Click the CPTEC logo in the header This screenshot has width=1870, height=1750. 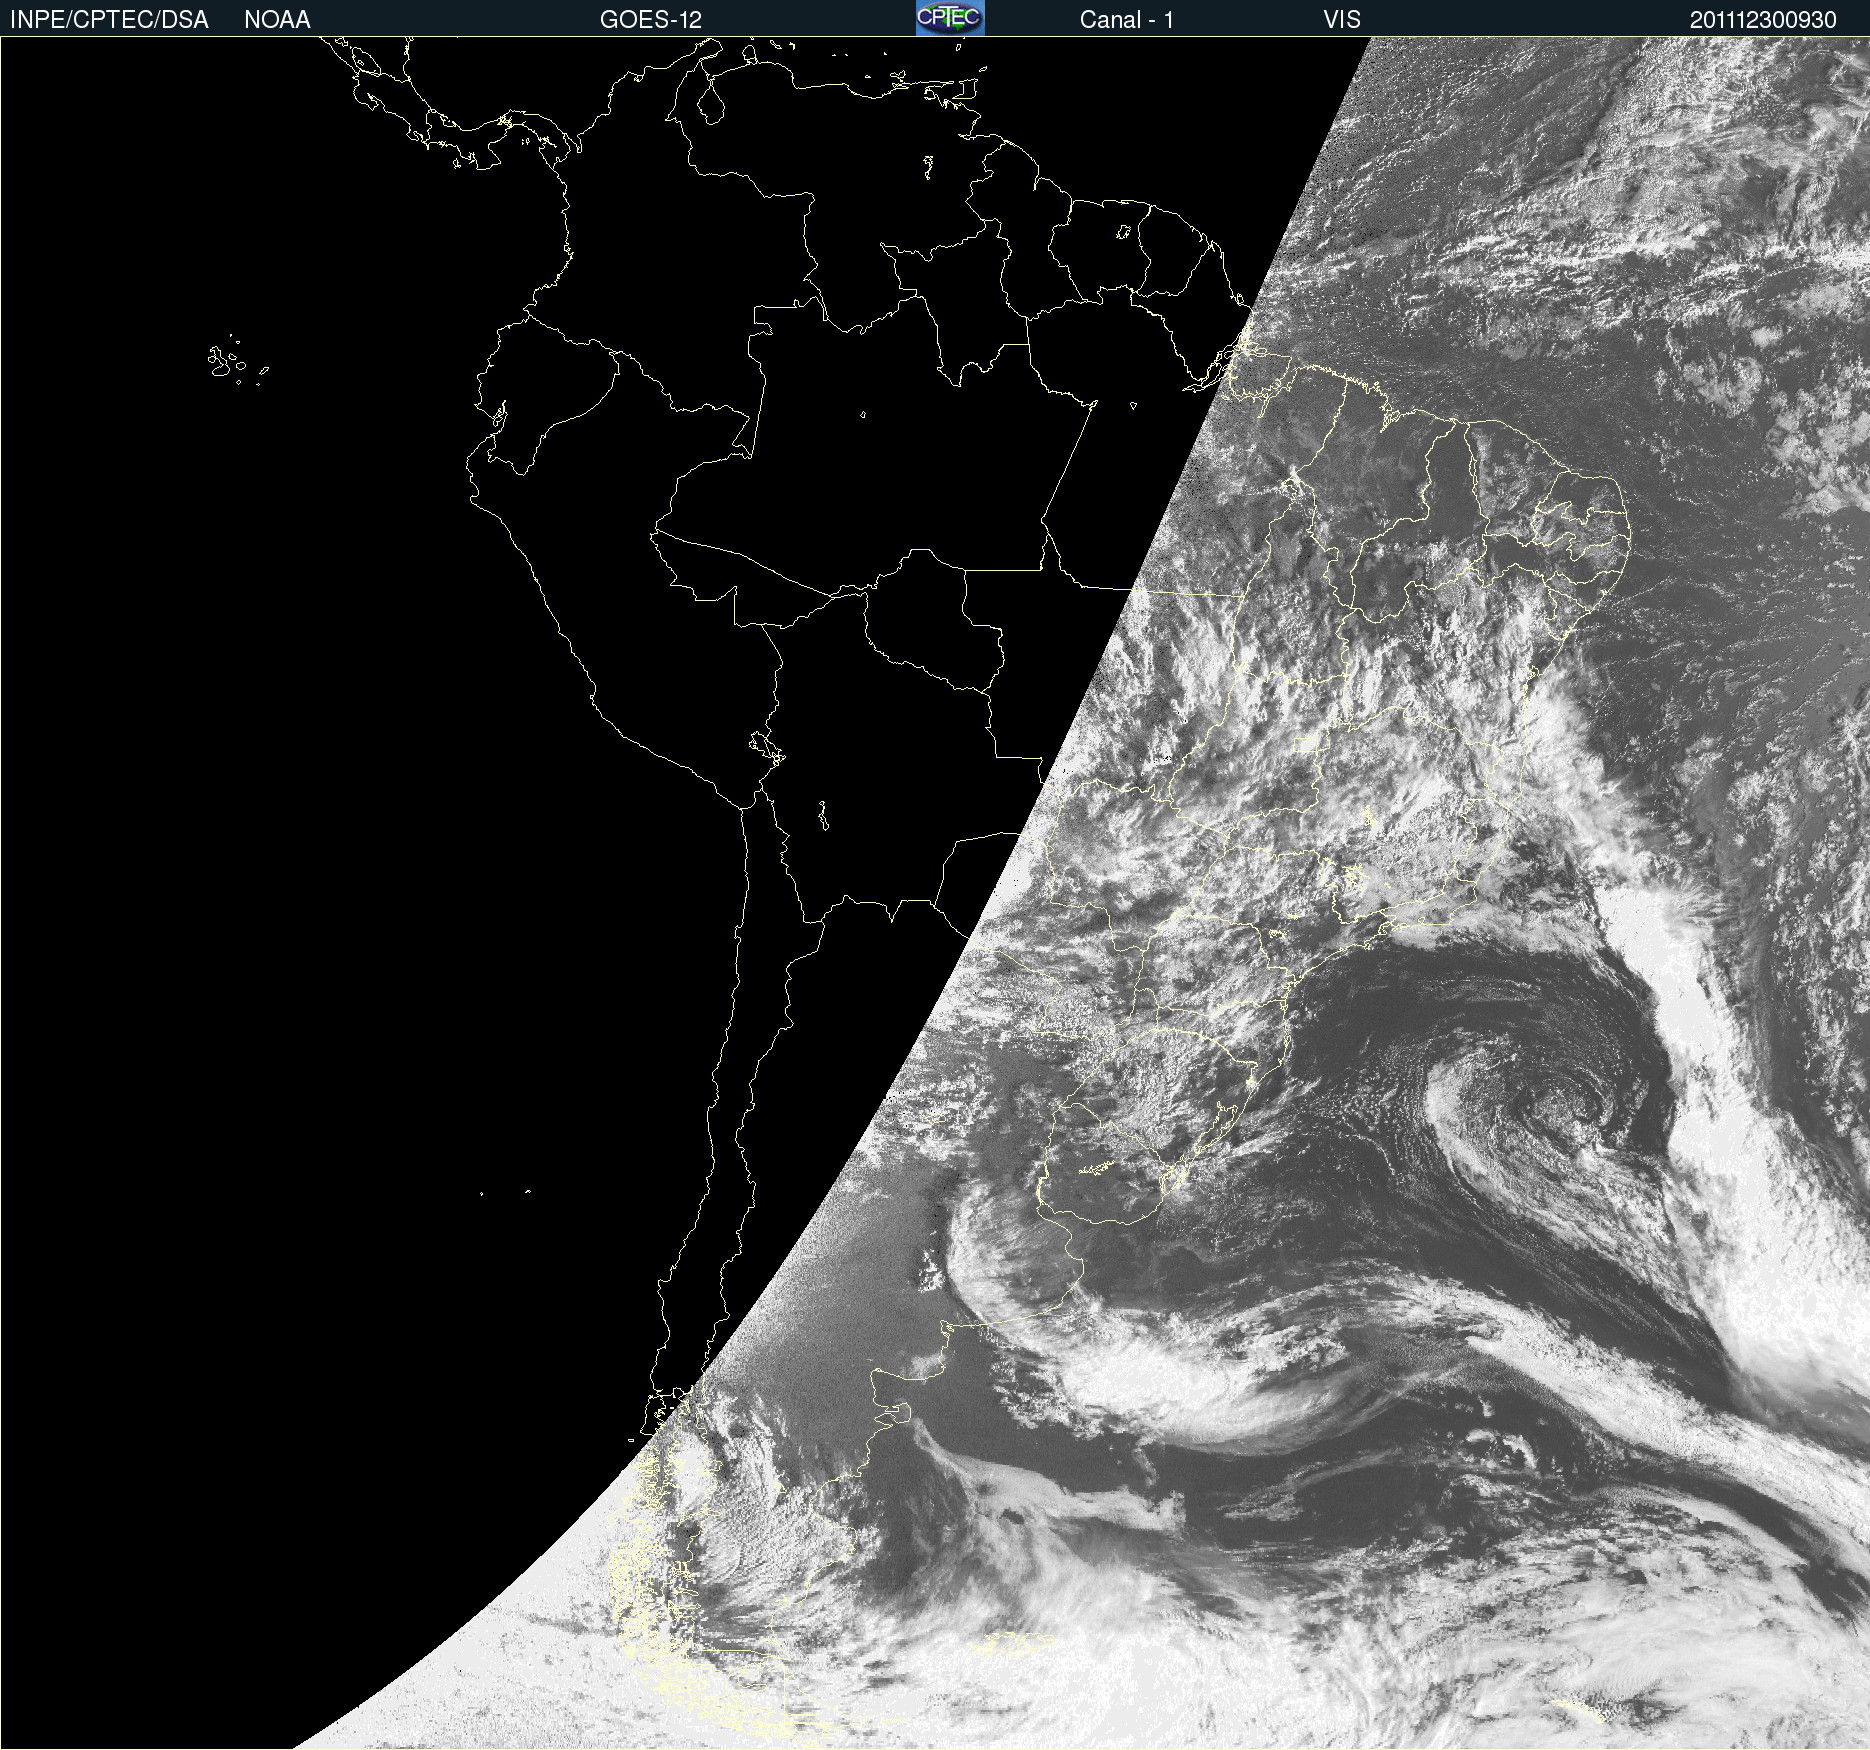[x=950, y=18]
